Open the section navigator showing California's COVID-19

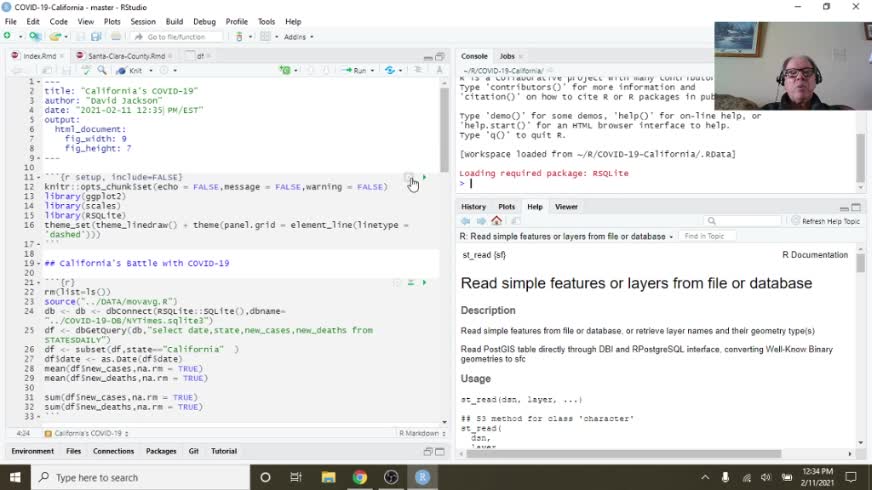[x=86, y=433]
